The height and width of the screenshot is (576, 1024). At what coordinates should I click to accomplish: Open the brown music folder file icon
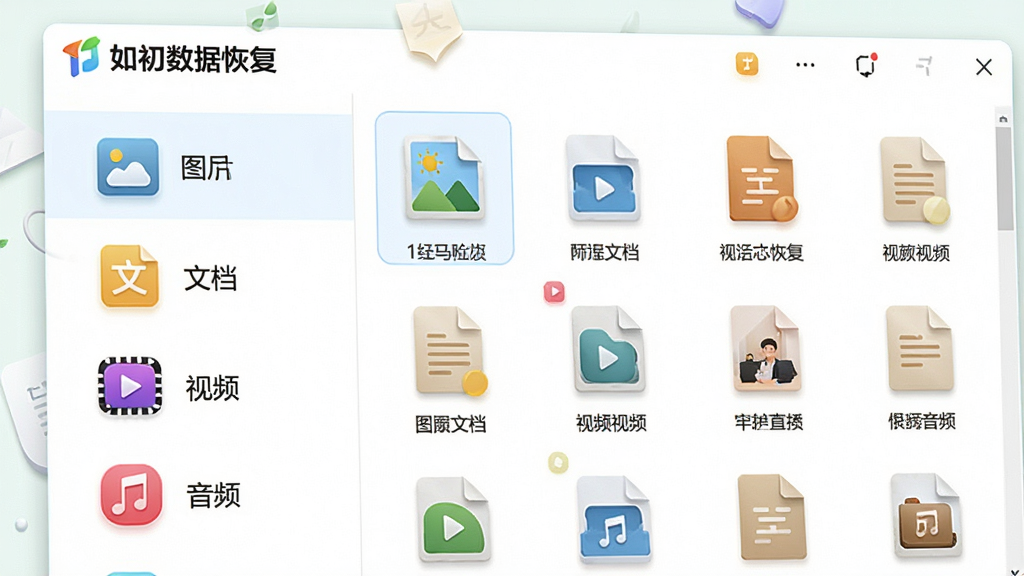click(x=926, y=516)
